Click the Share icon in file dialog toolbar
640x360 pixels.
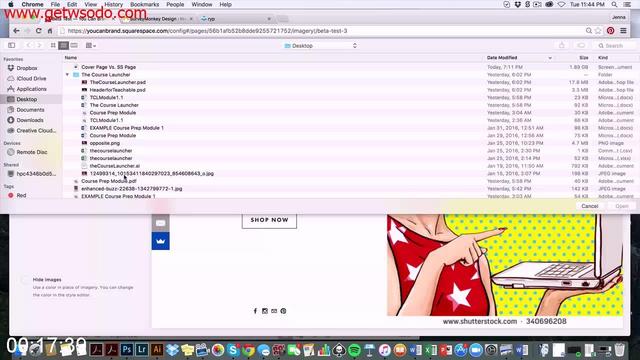coord(562,45)
